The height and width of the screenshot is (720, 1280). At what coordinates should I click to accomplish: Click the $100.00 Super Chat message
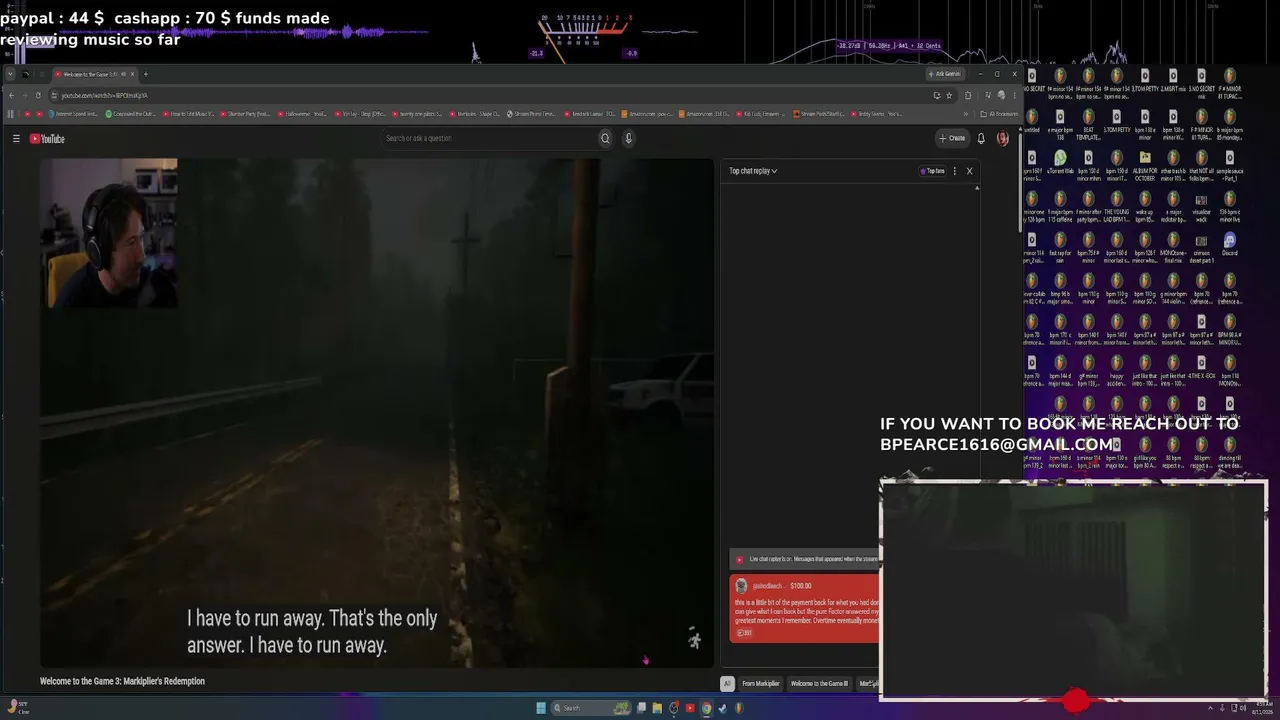(805, 609)
